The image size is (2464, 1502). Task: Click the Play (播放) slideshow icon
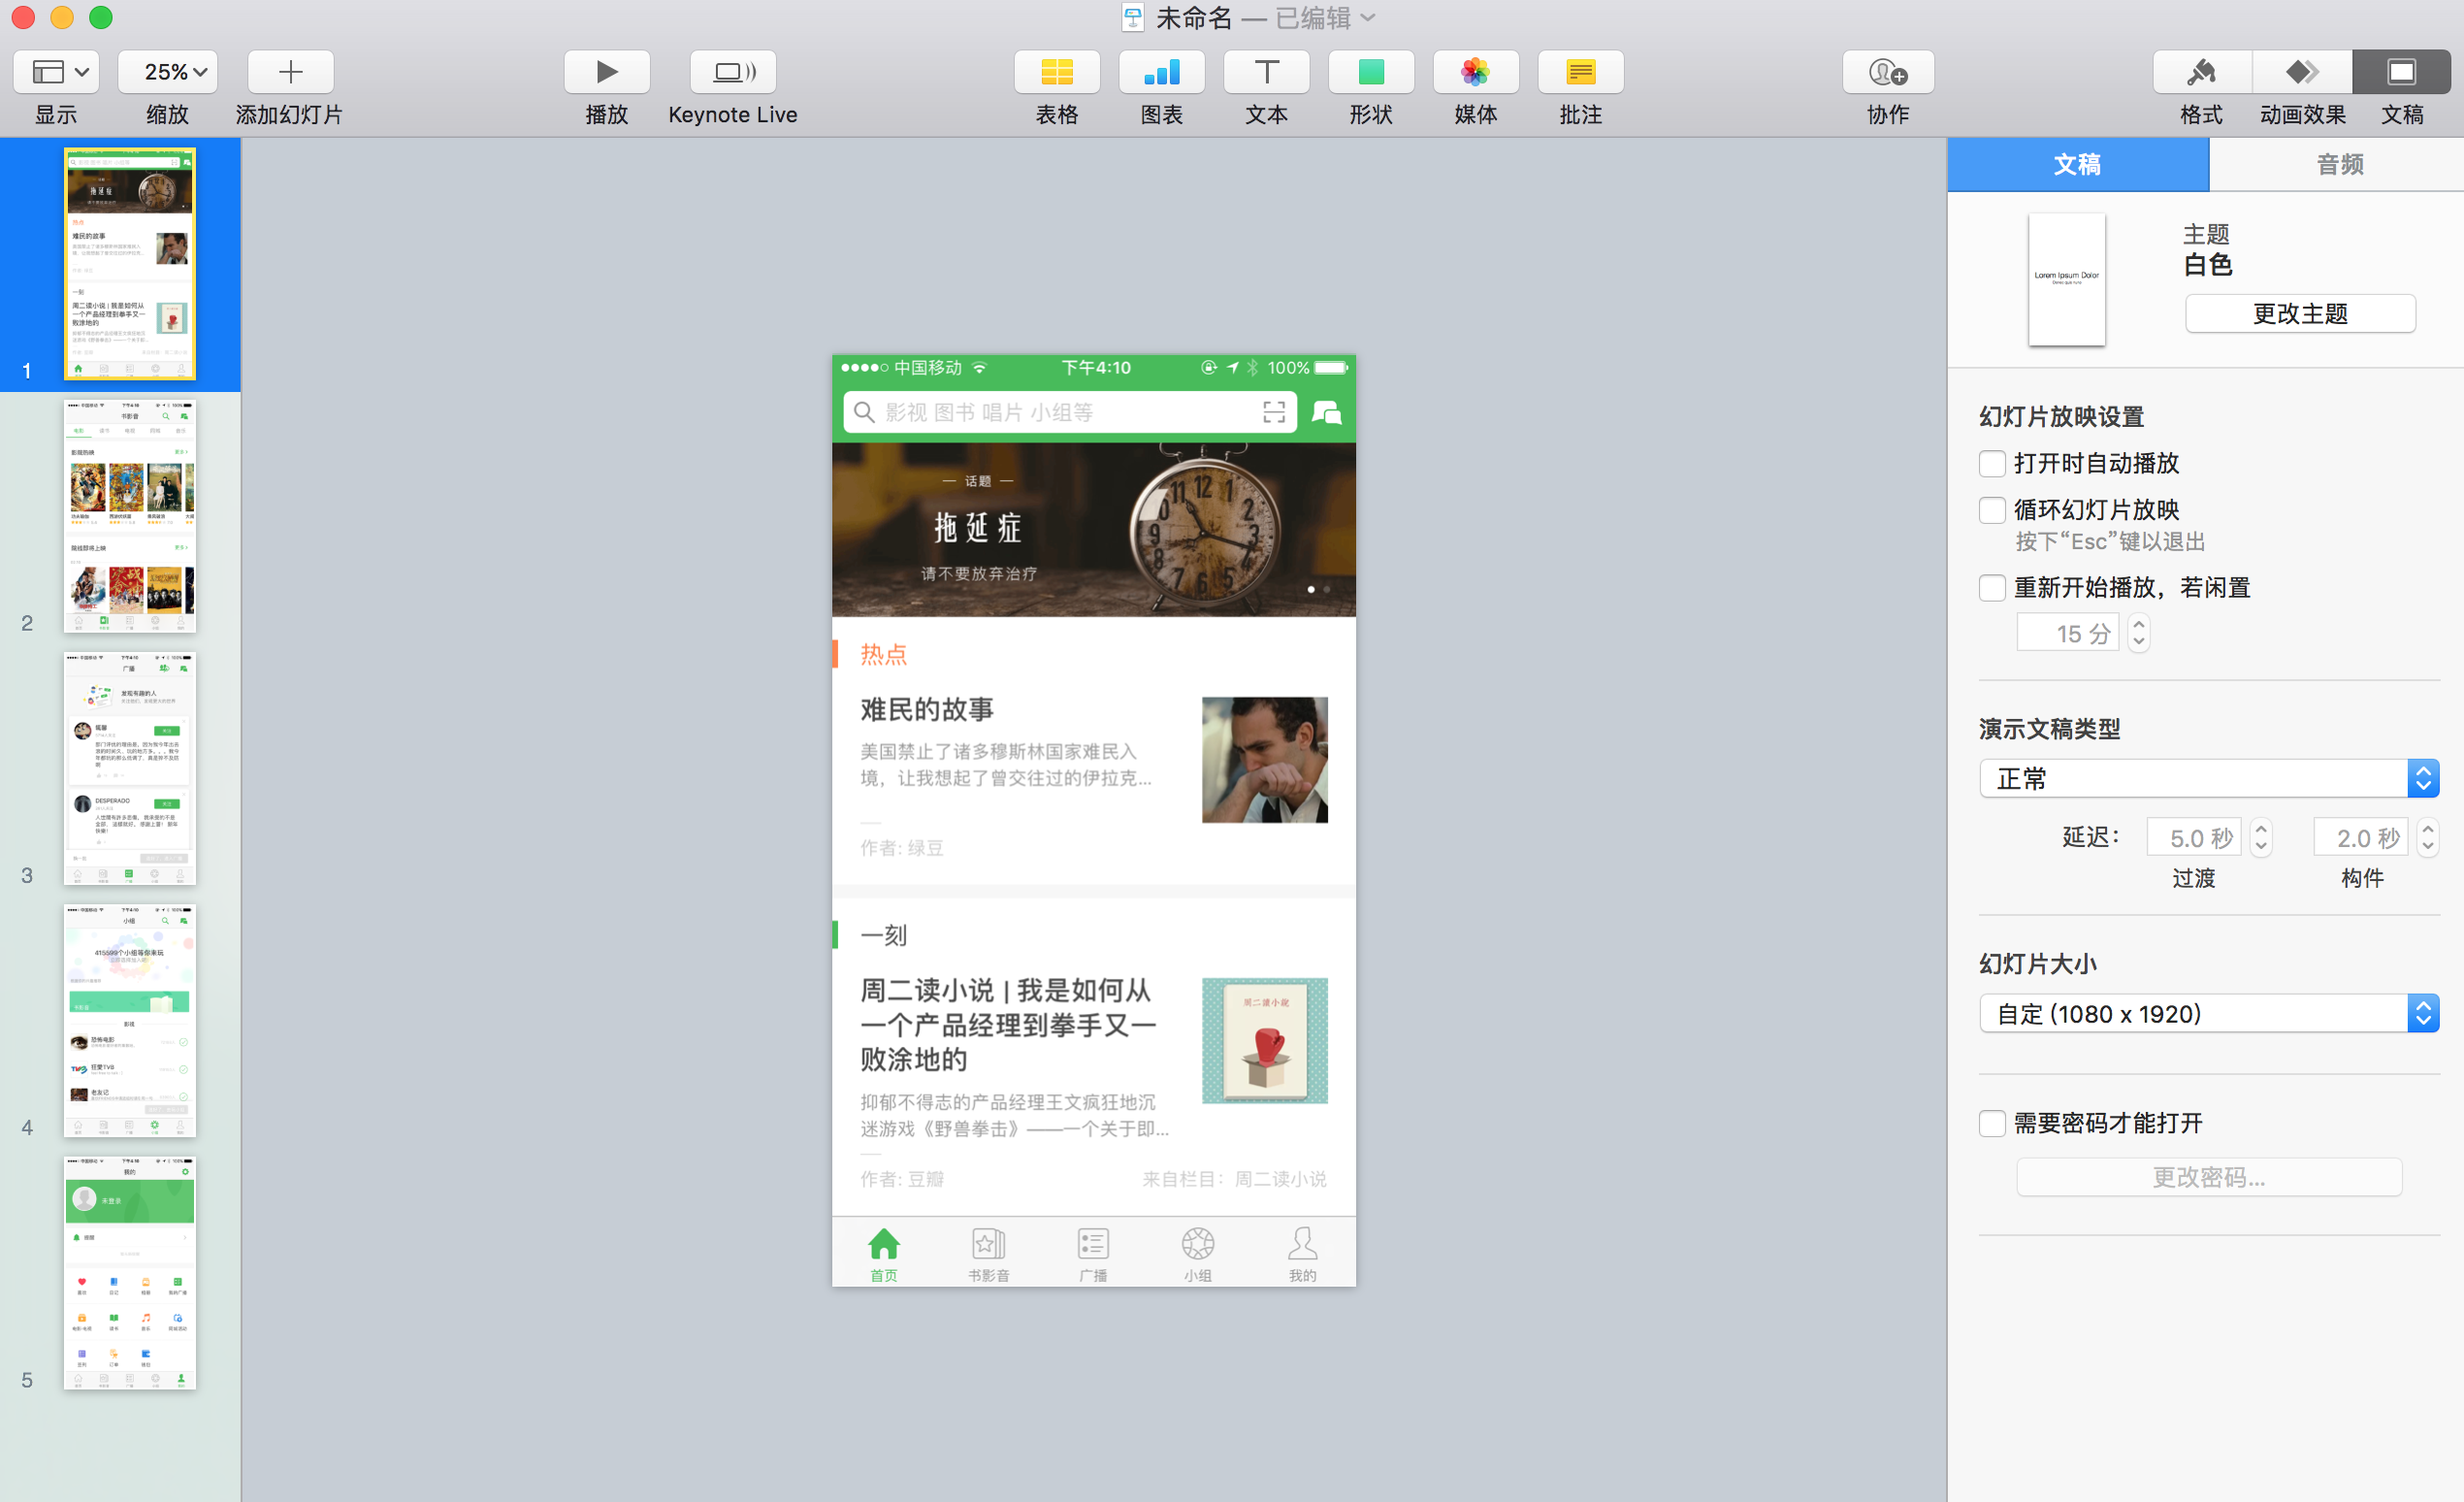click(606, 72)
